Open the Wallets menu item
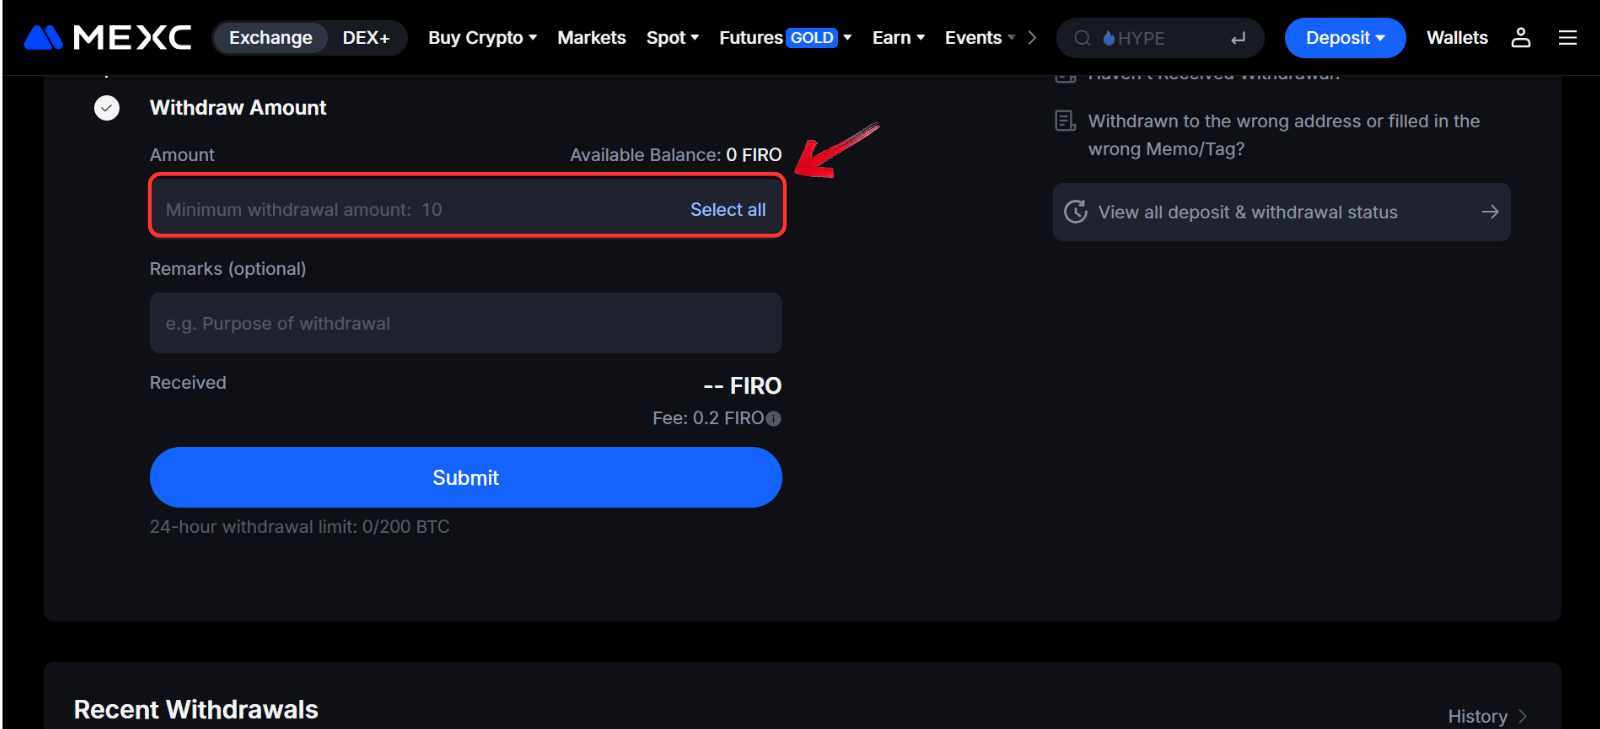The image size is (1600, 729). [1457, 38]
